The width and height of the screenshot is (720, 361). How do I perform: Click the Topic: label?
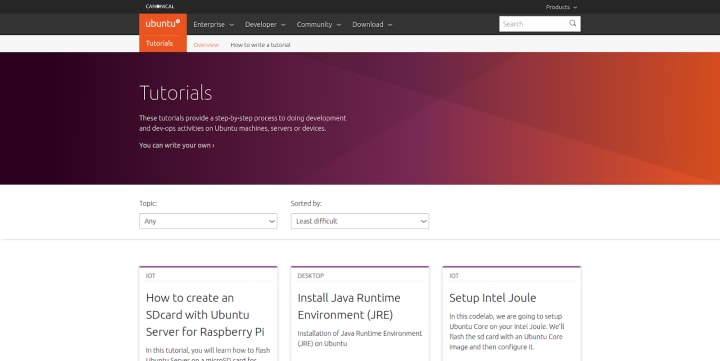(148, 203)
